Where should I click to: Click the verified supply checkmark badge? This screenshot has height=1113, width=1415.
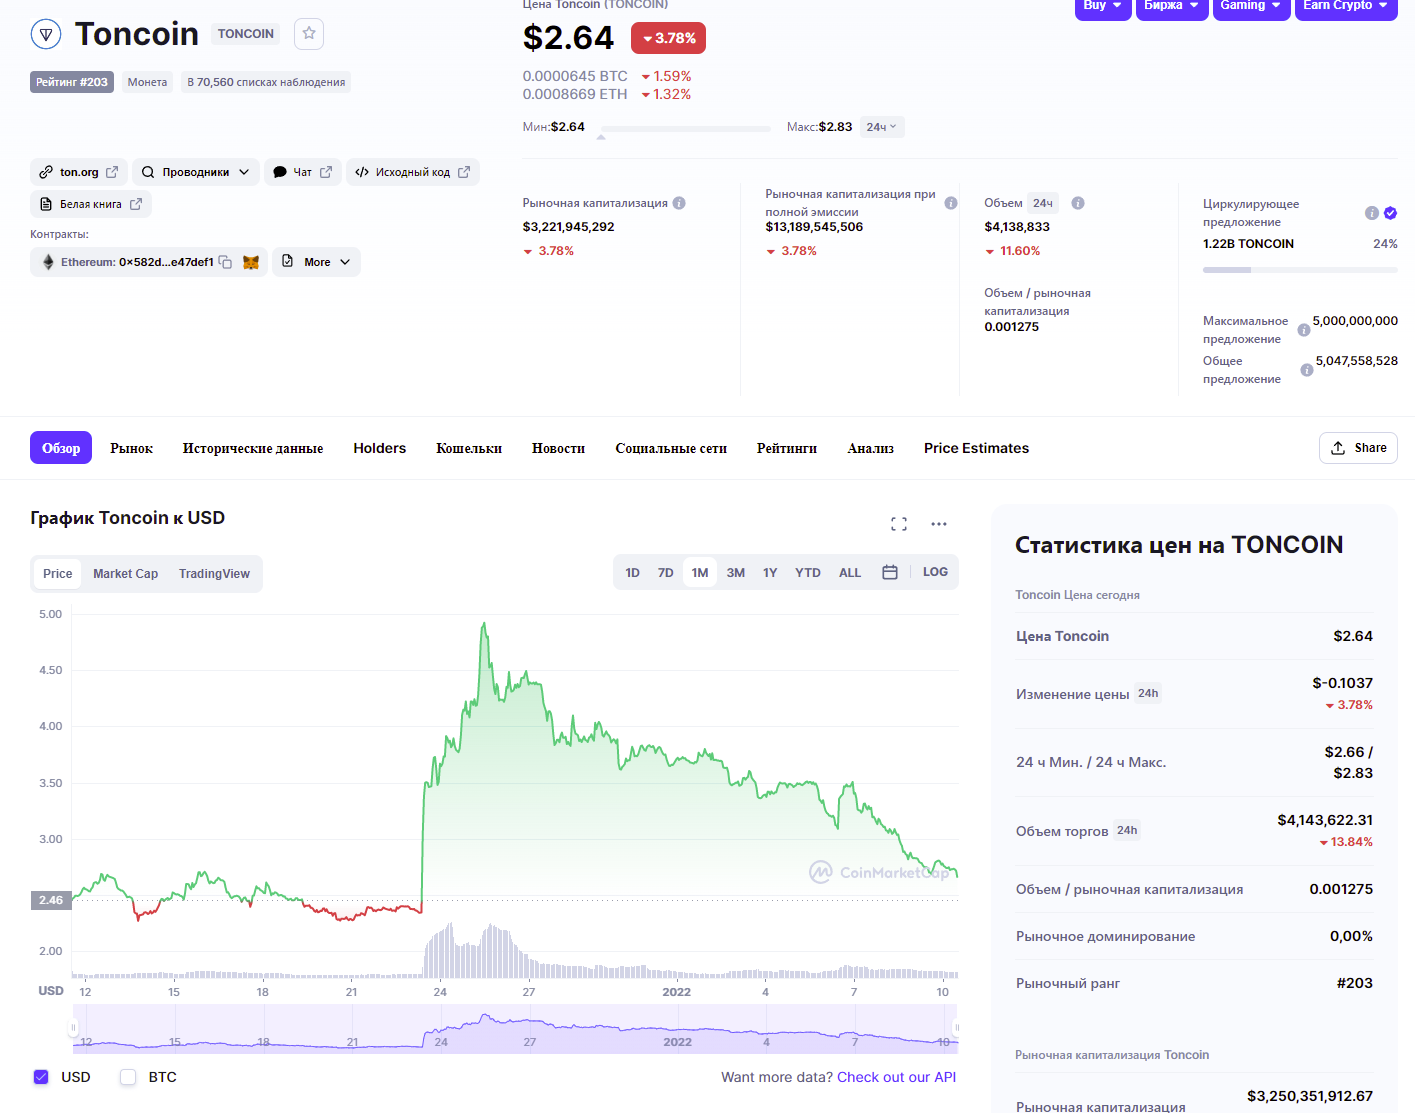tap(1390, 213)
